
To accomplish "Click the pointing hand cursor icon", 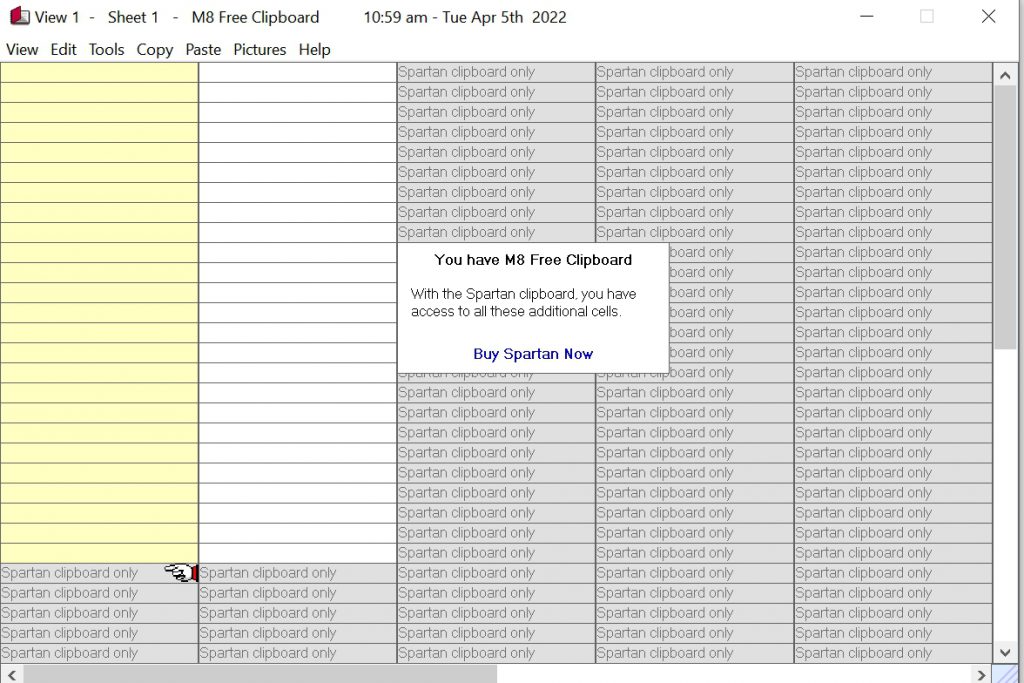I will coord(181,573).
